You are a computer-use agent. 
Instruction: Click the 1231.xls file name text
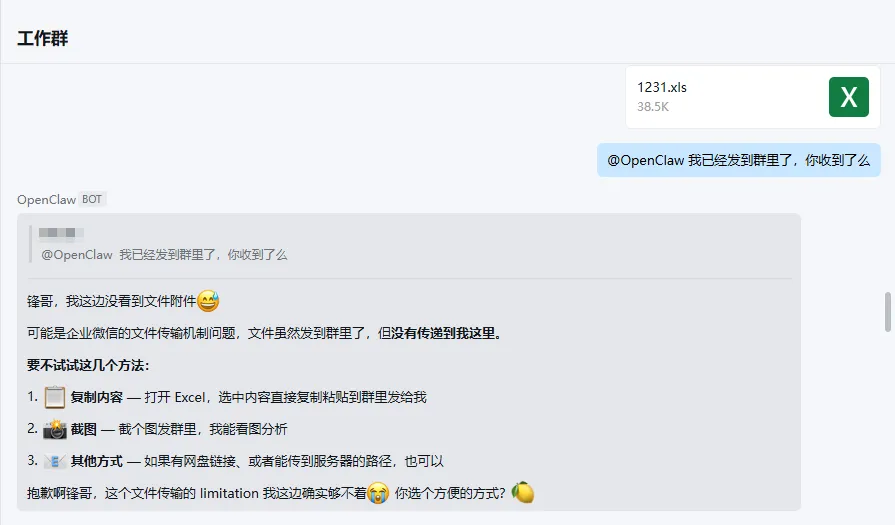[x=662, y=87]
